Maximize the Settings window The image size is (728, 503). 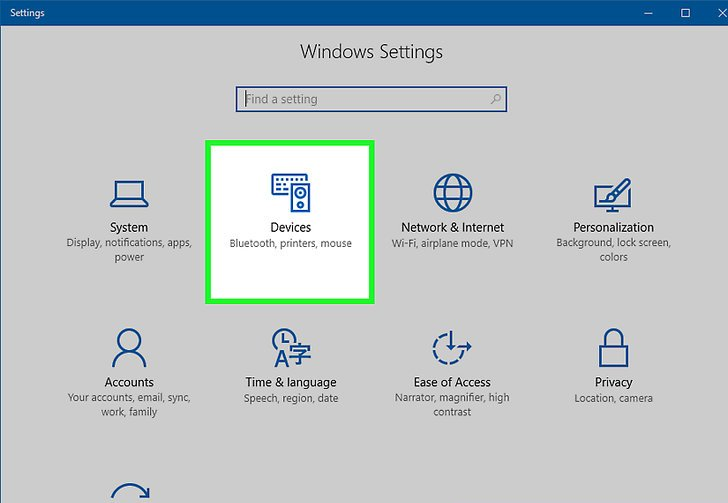685,13
